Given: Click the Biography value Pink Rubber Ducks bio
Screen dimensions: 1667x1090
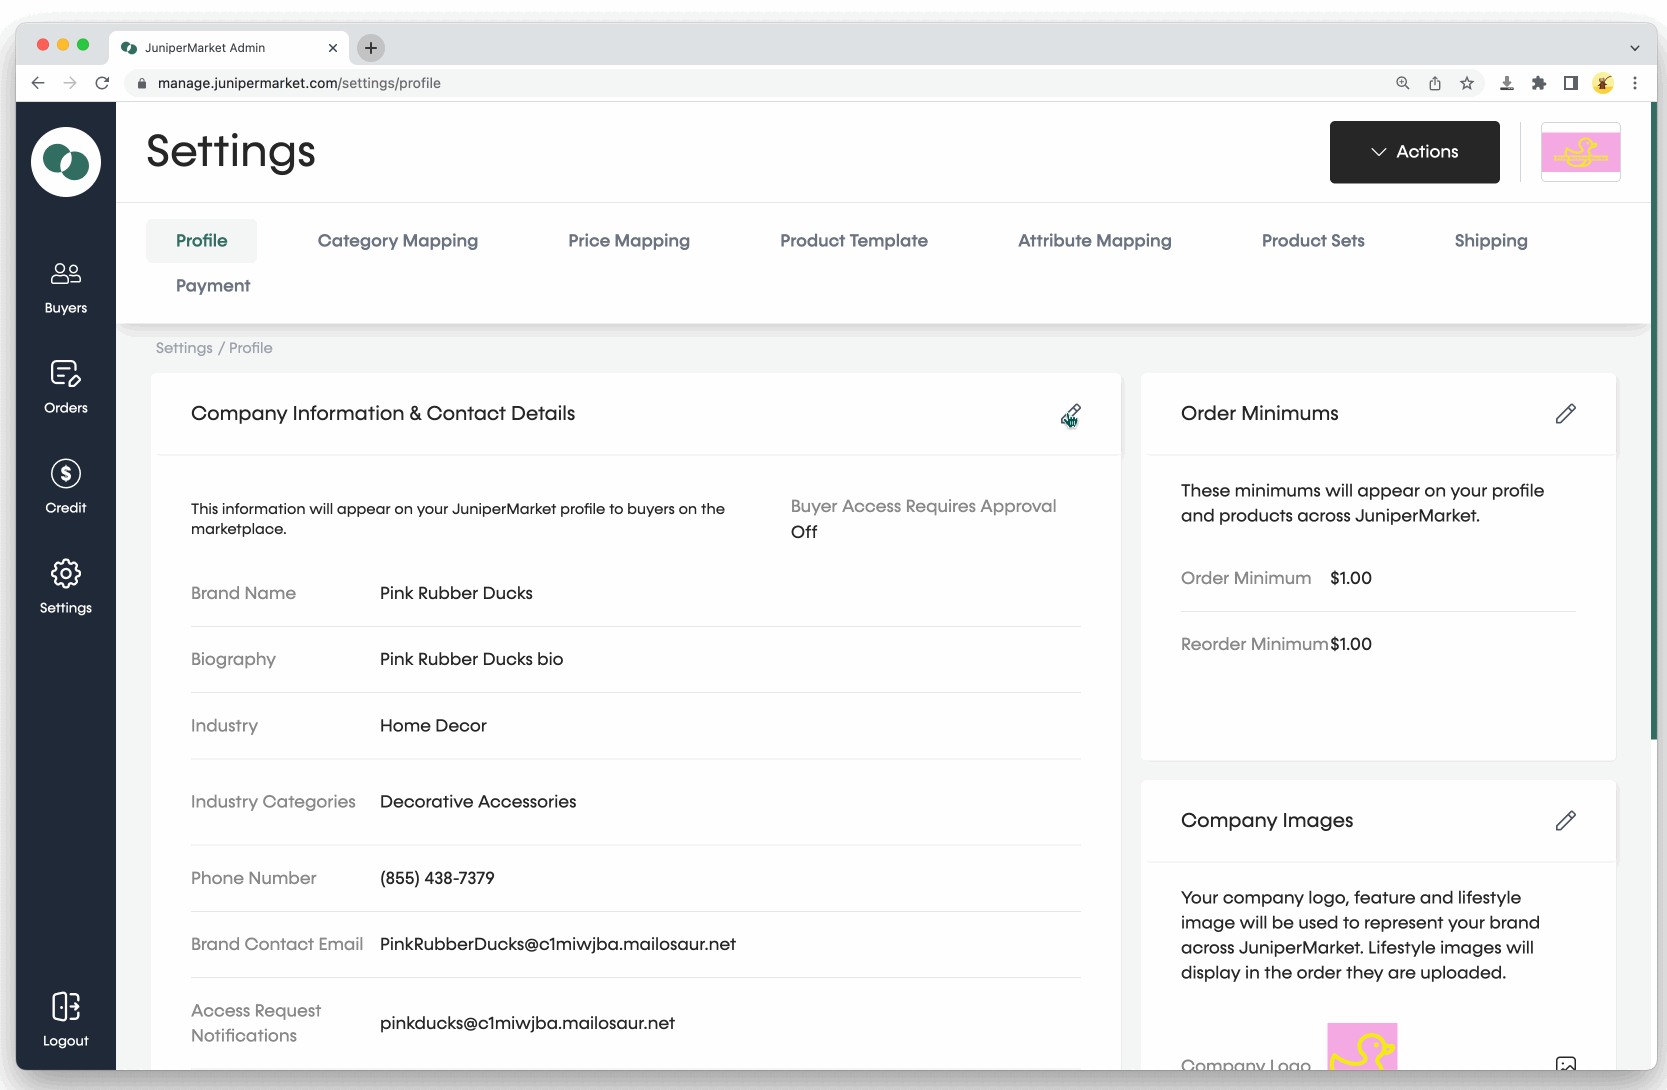Looking at the screenshot, I should 472,659.
